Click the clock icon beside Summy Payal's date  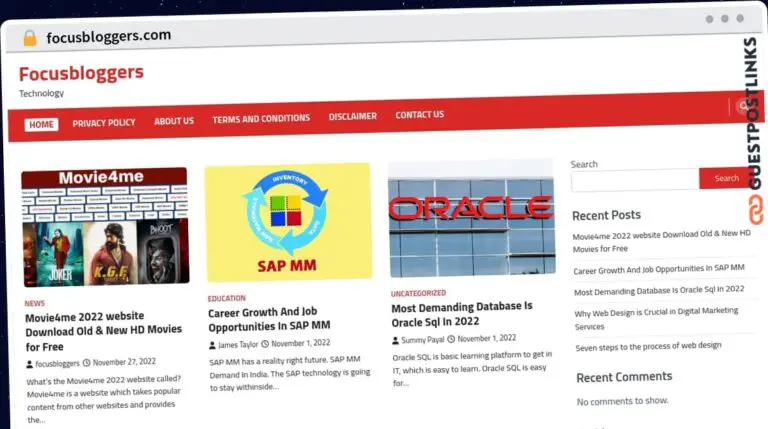point(451,339)
